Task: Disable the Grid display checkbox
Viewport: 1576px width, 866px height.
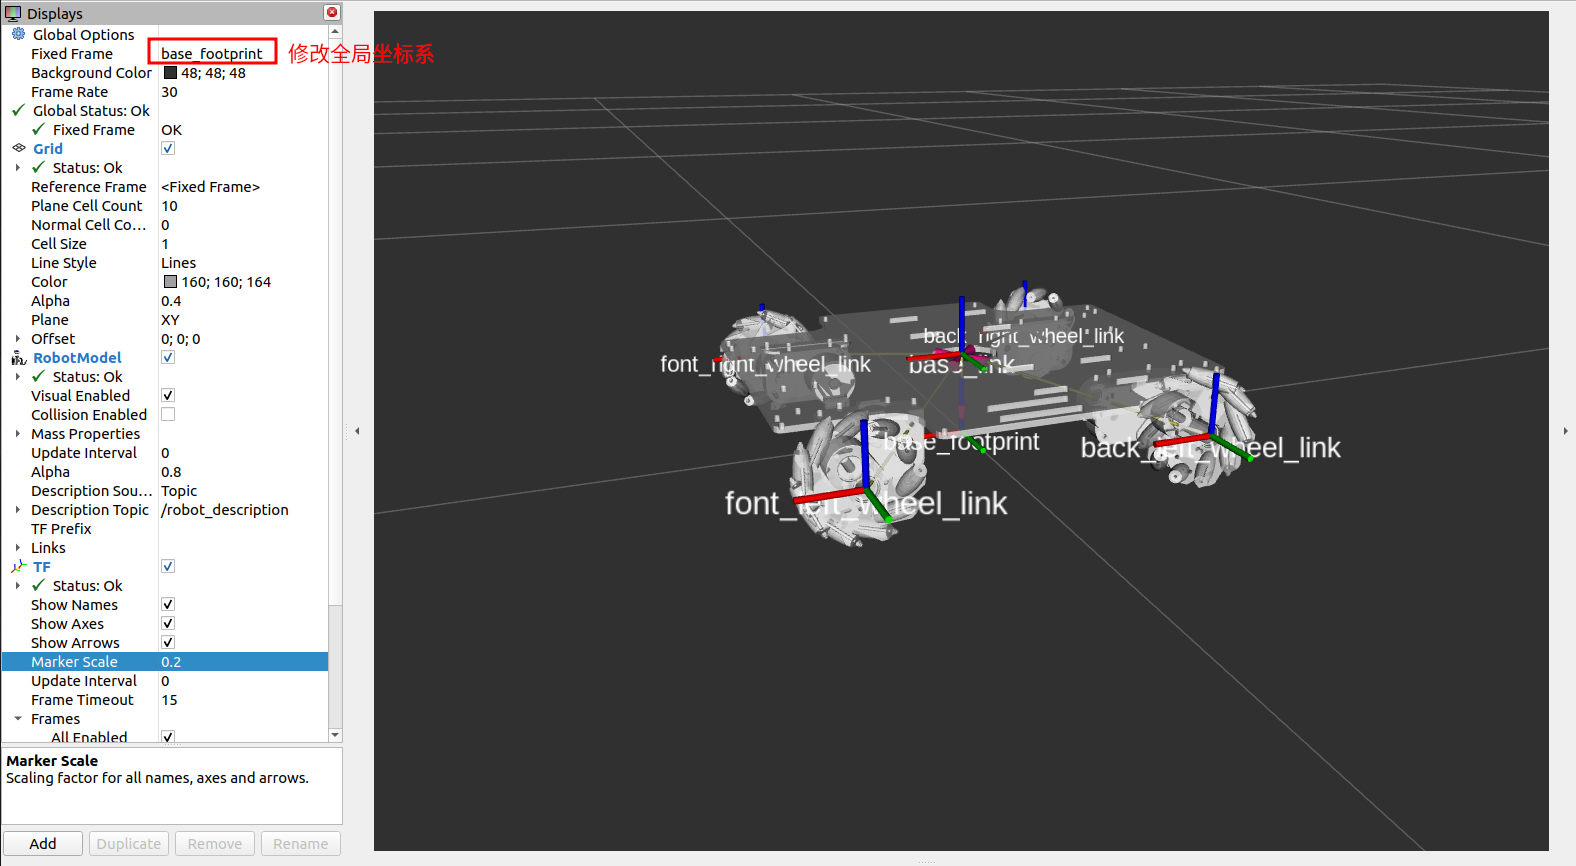Action: pyautogui.click(x=168, y=148)
